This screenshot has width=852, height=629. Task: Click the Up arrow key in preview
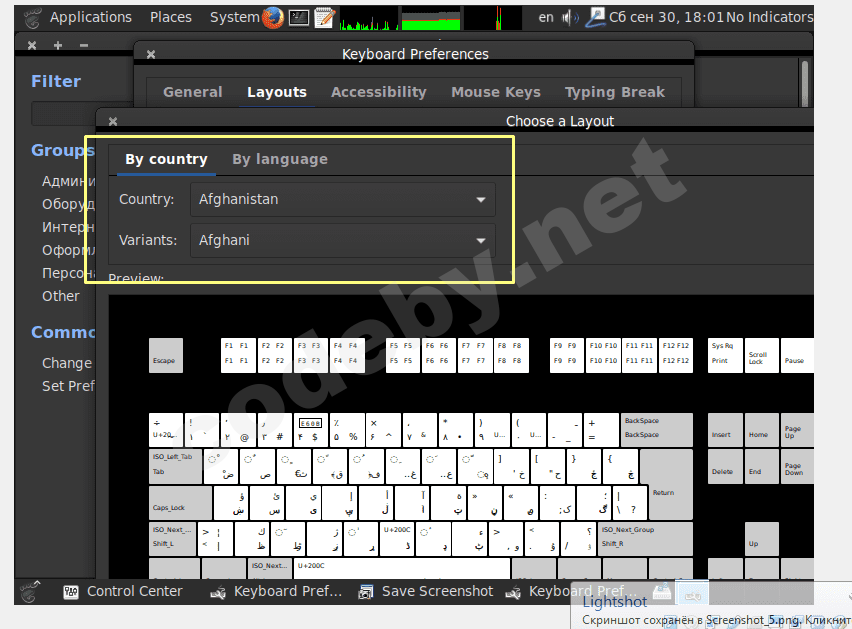click(762, 539)
